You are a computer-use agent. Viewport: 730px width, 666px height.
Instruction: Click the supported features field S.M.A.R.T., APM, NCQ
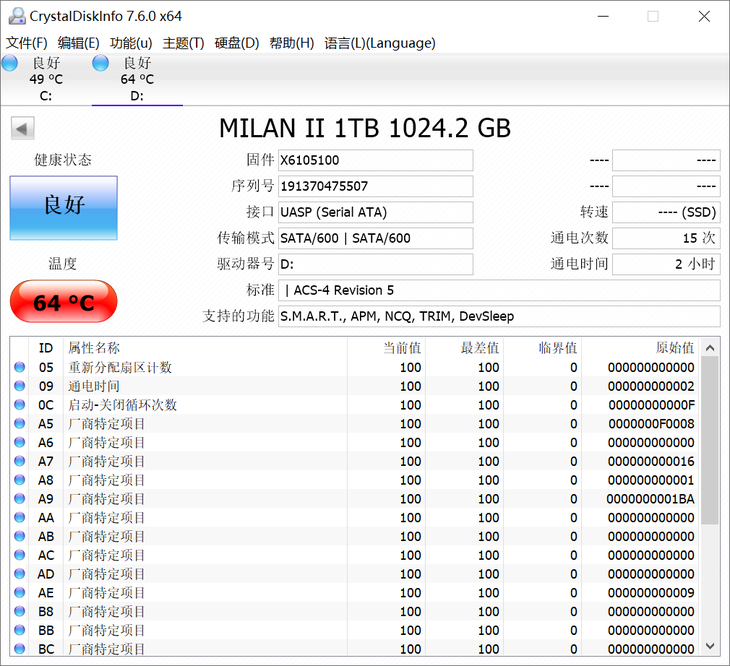click(x=499, y=316)
